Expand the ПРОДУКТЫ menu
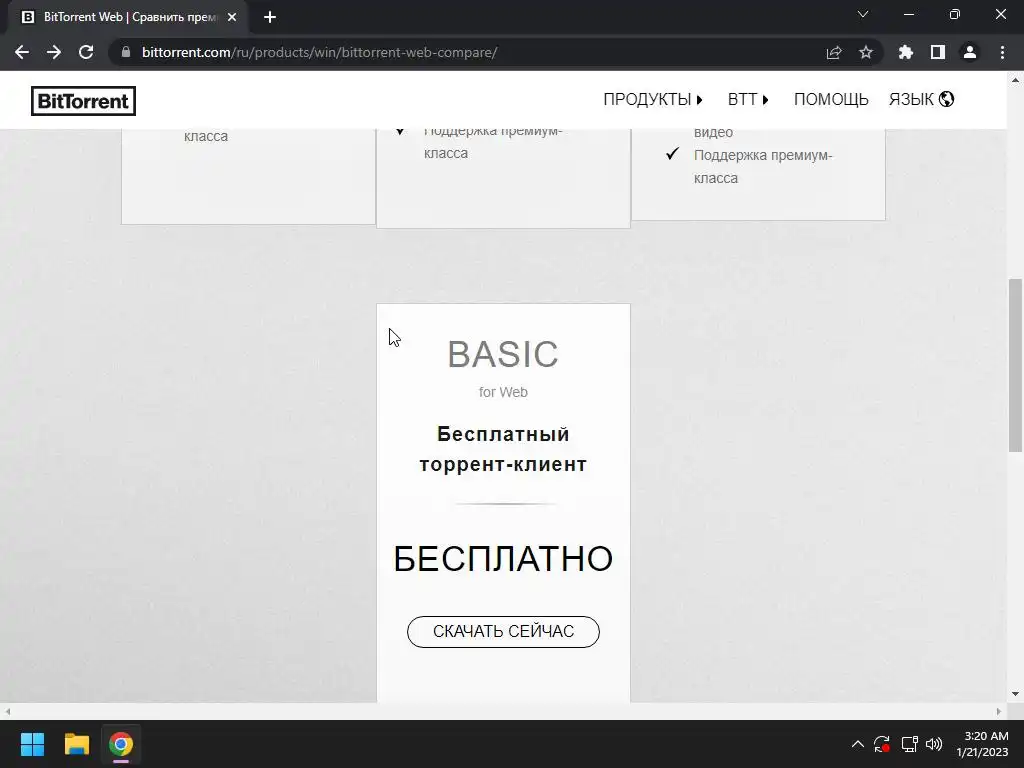The image size is (1024, 768). (x=652, y=99)
